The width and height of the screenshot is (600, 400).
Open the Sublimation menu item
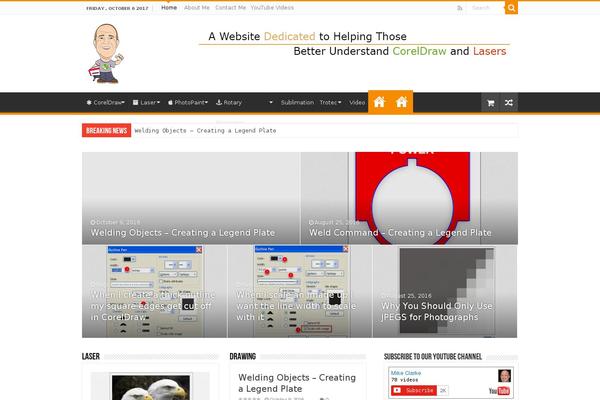click(297, 103)
